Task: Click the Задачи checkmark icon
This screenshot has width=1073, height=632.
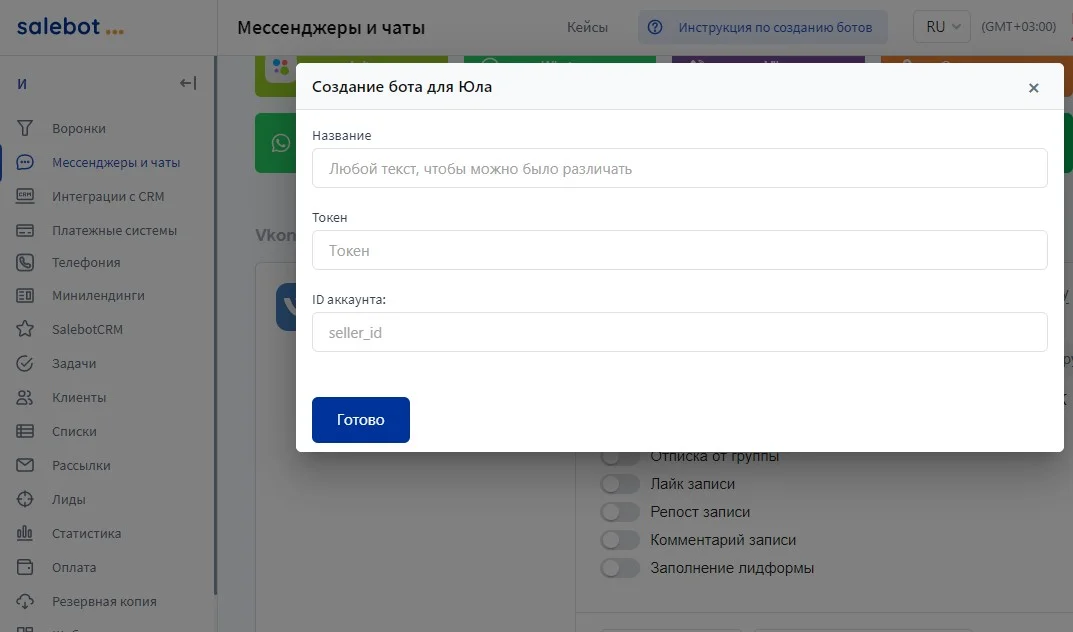Action: click(26, 363)
